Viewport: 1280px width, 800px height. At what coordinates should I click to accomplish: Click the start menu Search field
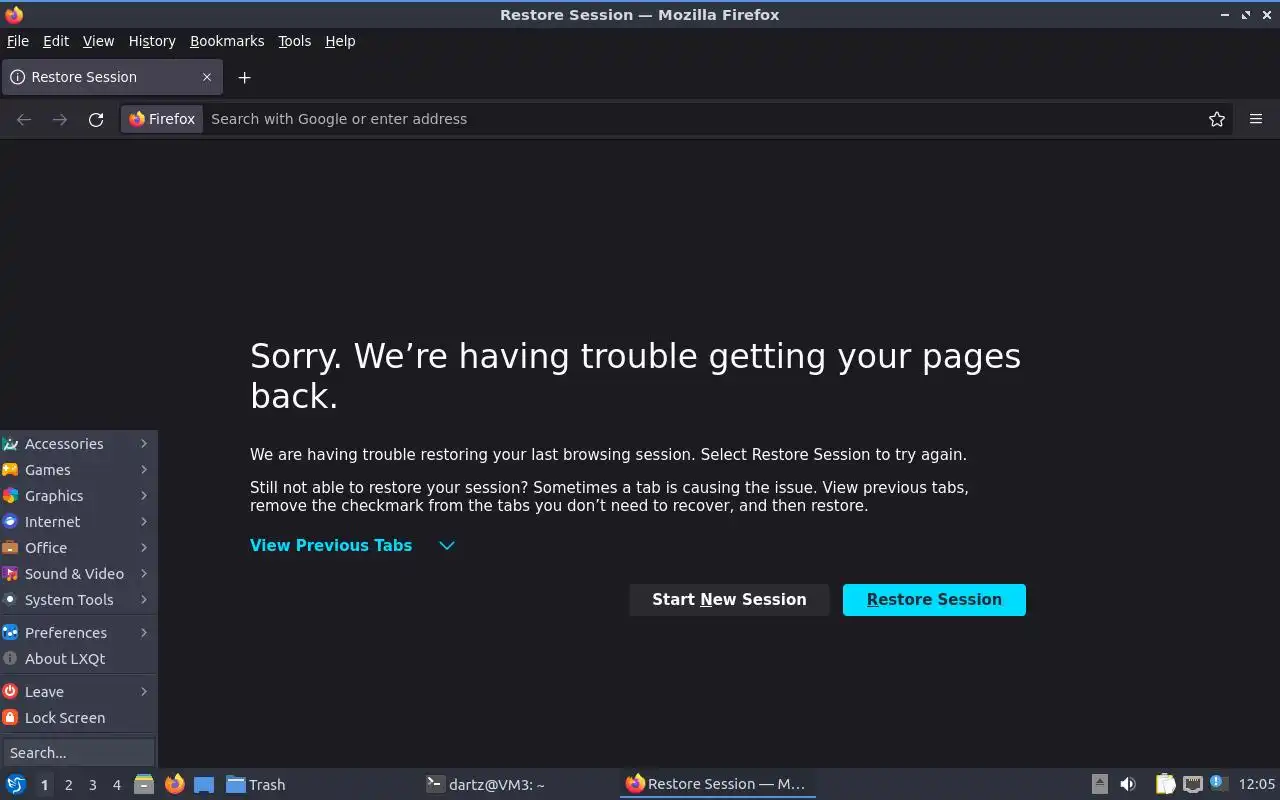(78, 753)
